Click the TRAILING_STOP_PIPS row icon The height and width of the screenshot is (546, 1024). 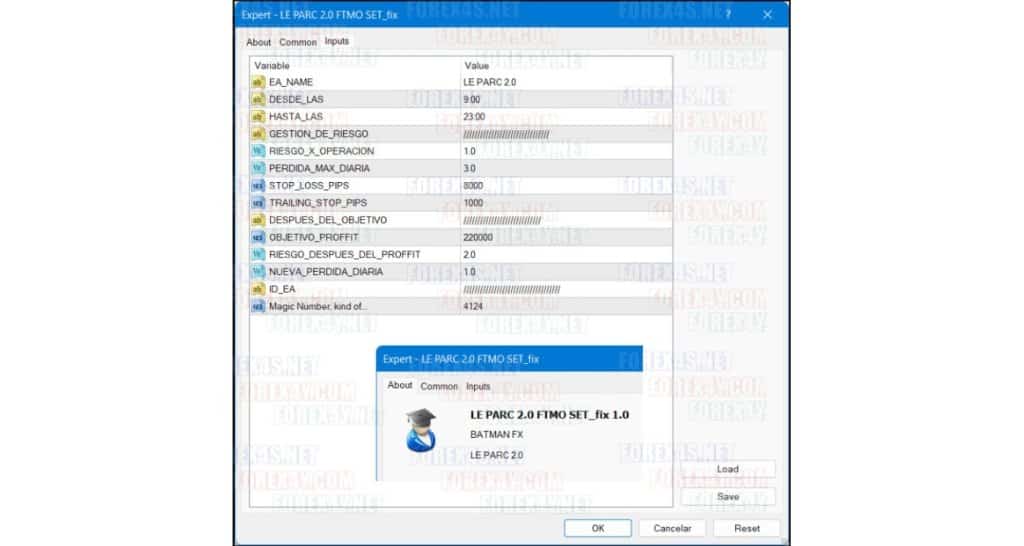pos(258,202)
